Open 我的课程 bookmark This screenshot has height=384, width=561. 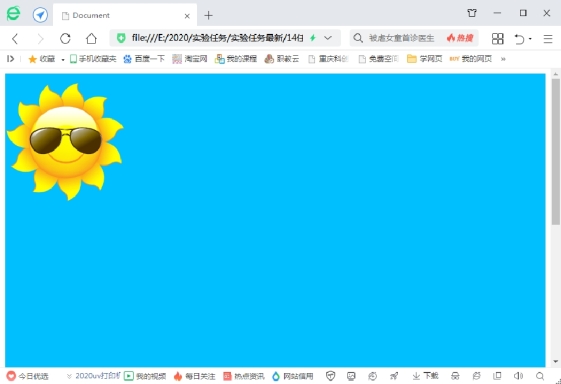click(235, 59)
